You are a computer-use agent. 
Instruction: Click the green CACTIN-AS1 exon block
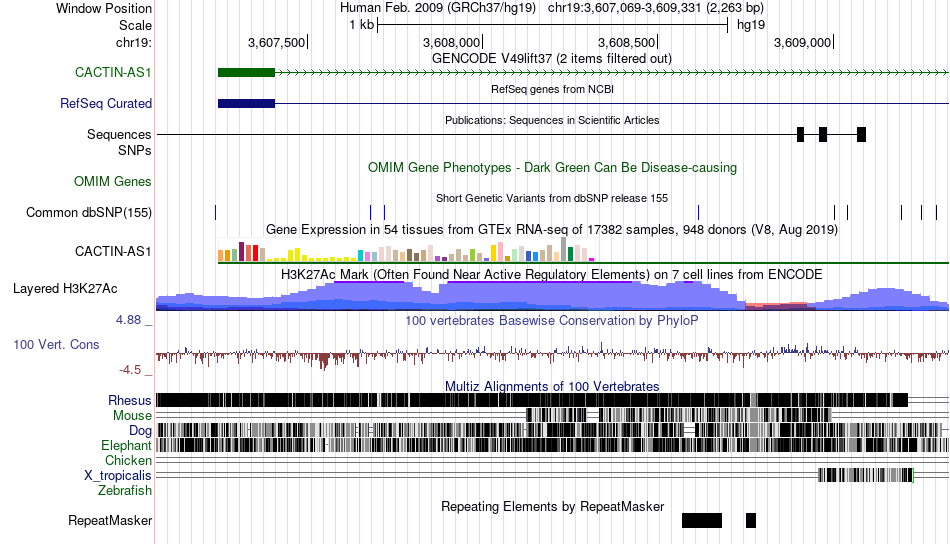pos(247,73)
